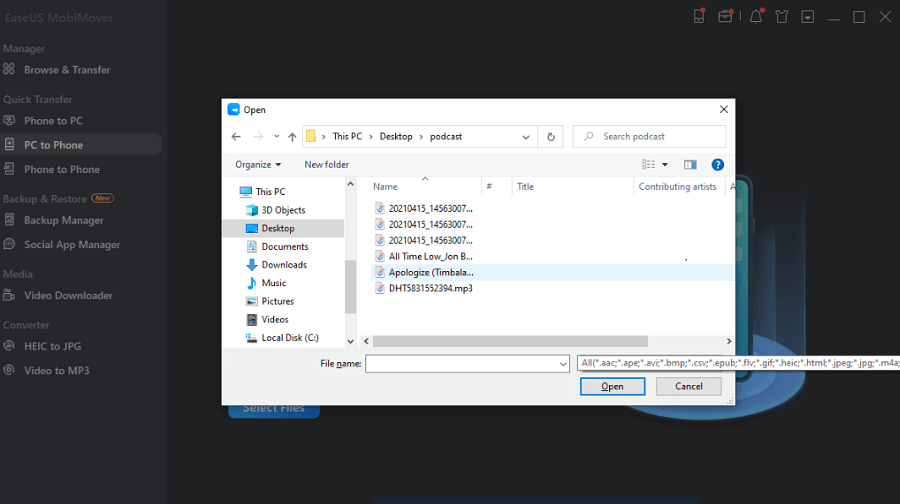Select Local Disk (C:)
Screen dimensions: 900x504
[x=282, y=338]
